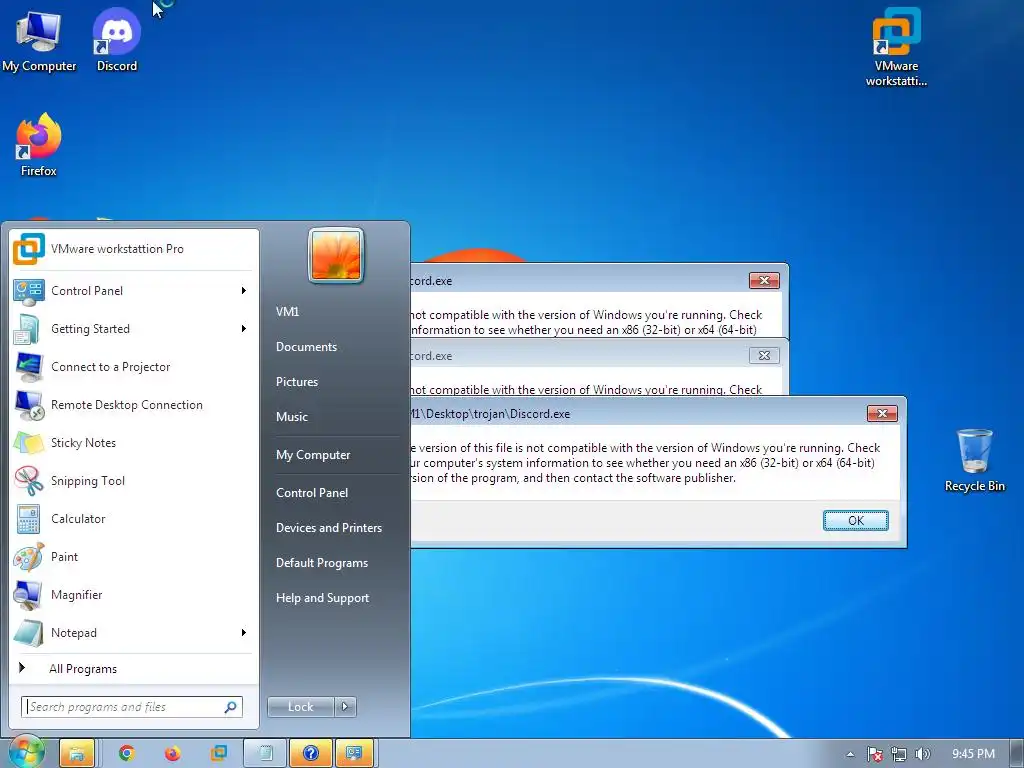Open the Help and Support taskbar window
This screenshot has width=1024, height=768.
tap(311, 754)
